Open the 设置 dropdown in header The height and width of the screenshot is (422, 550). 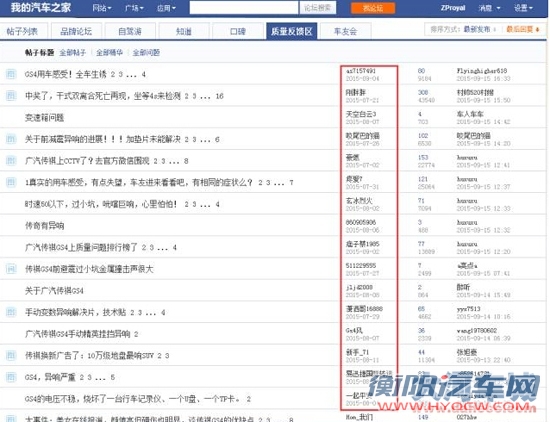523,8
